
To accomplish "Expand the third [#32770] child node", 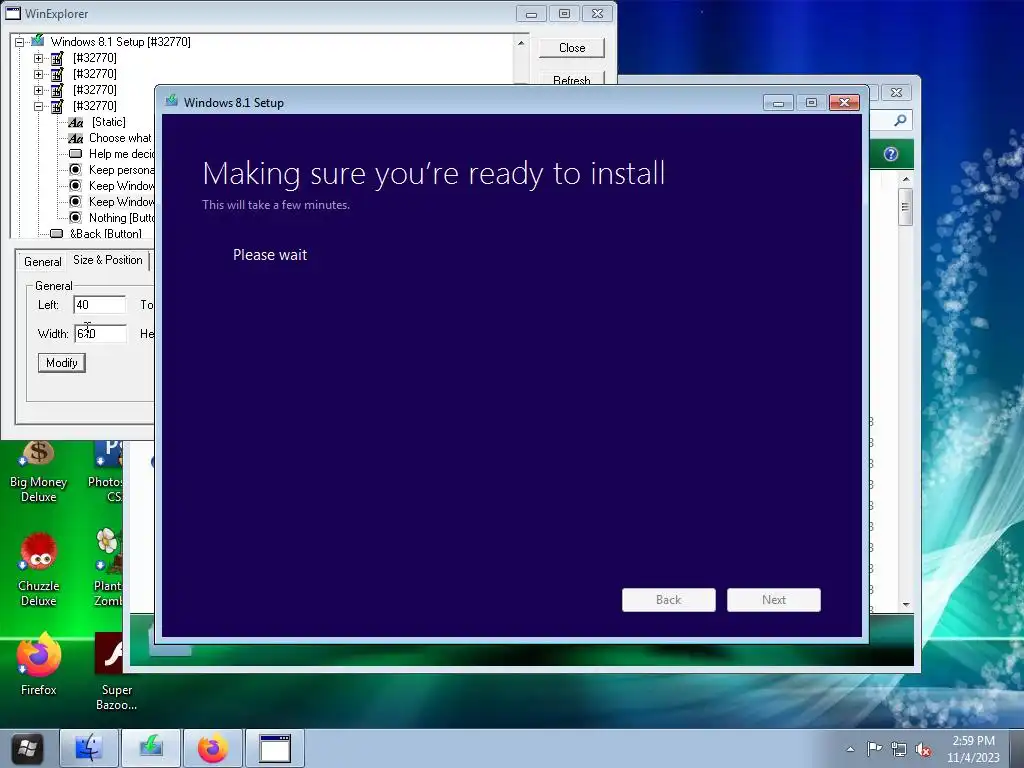I will 39,90.
